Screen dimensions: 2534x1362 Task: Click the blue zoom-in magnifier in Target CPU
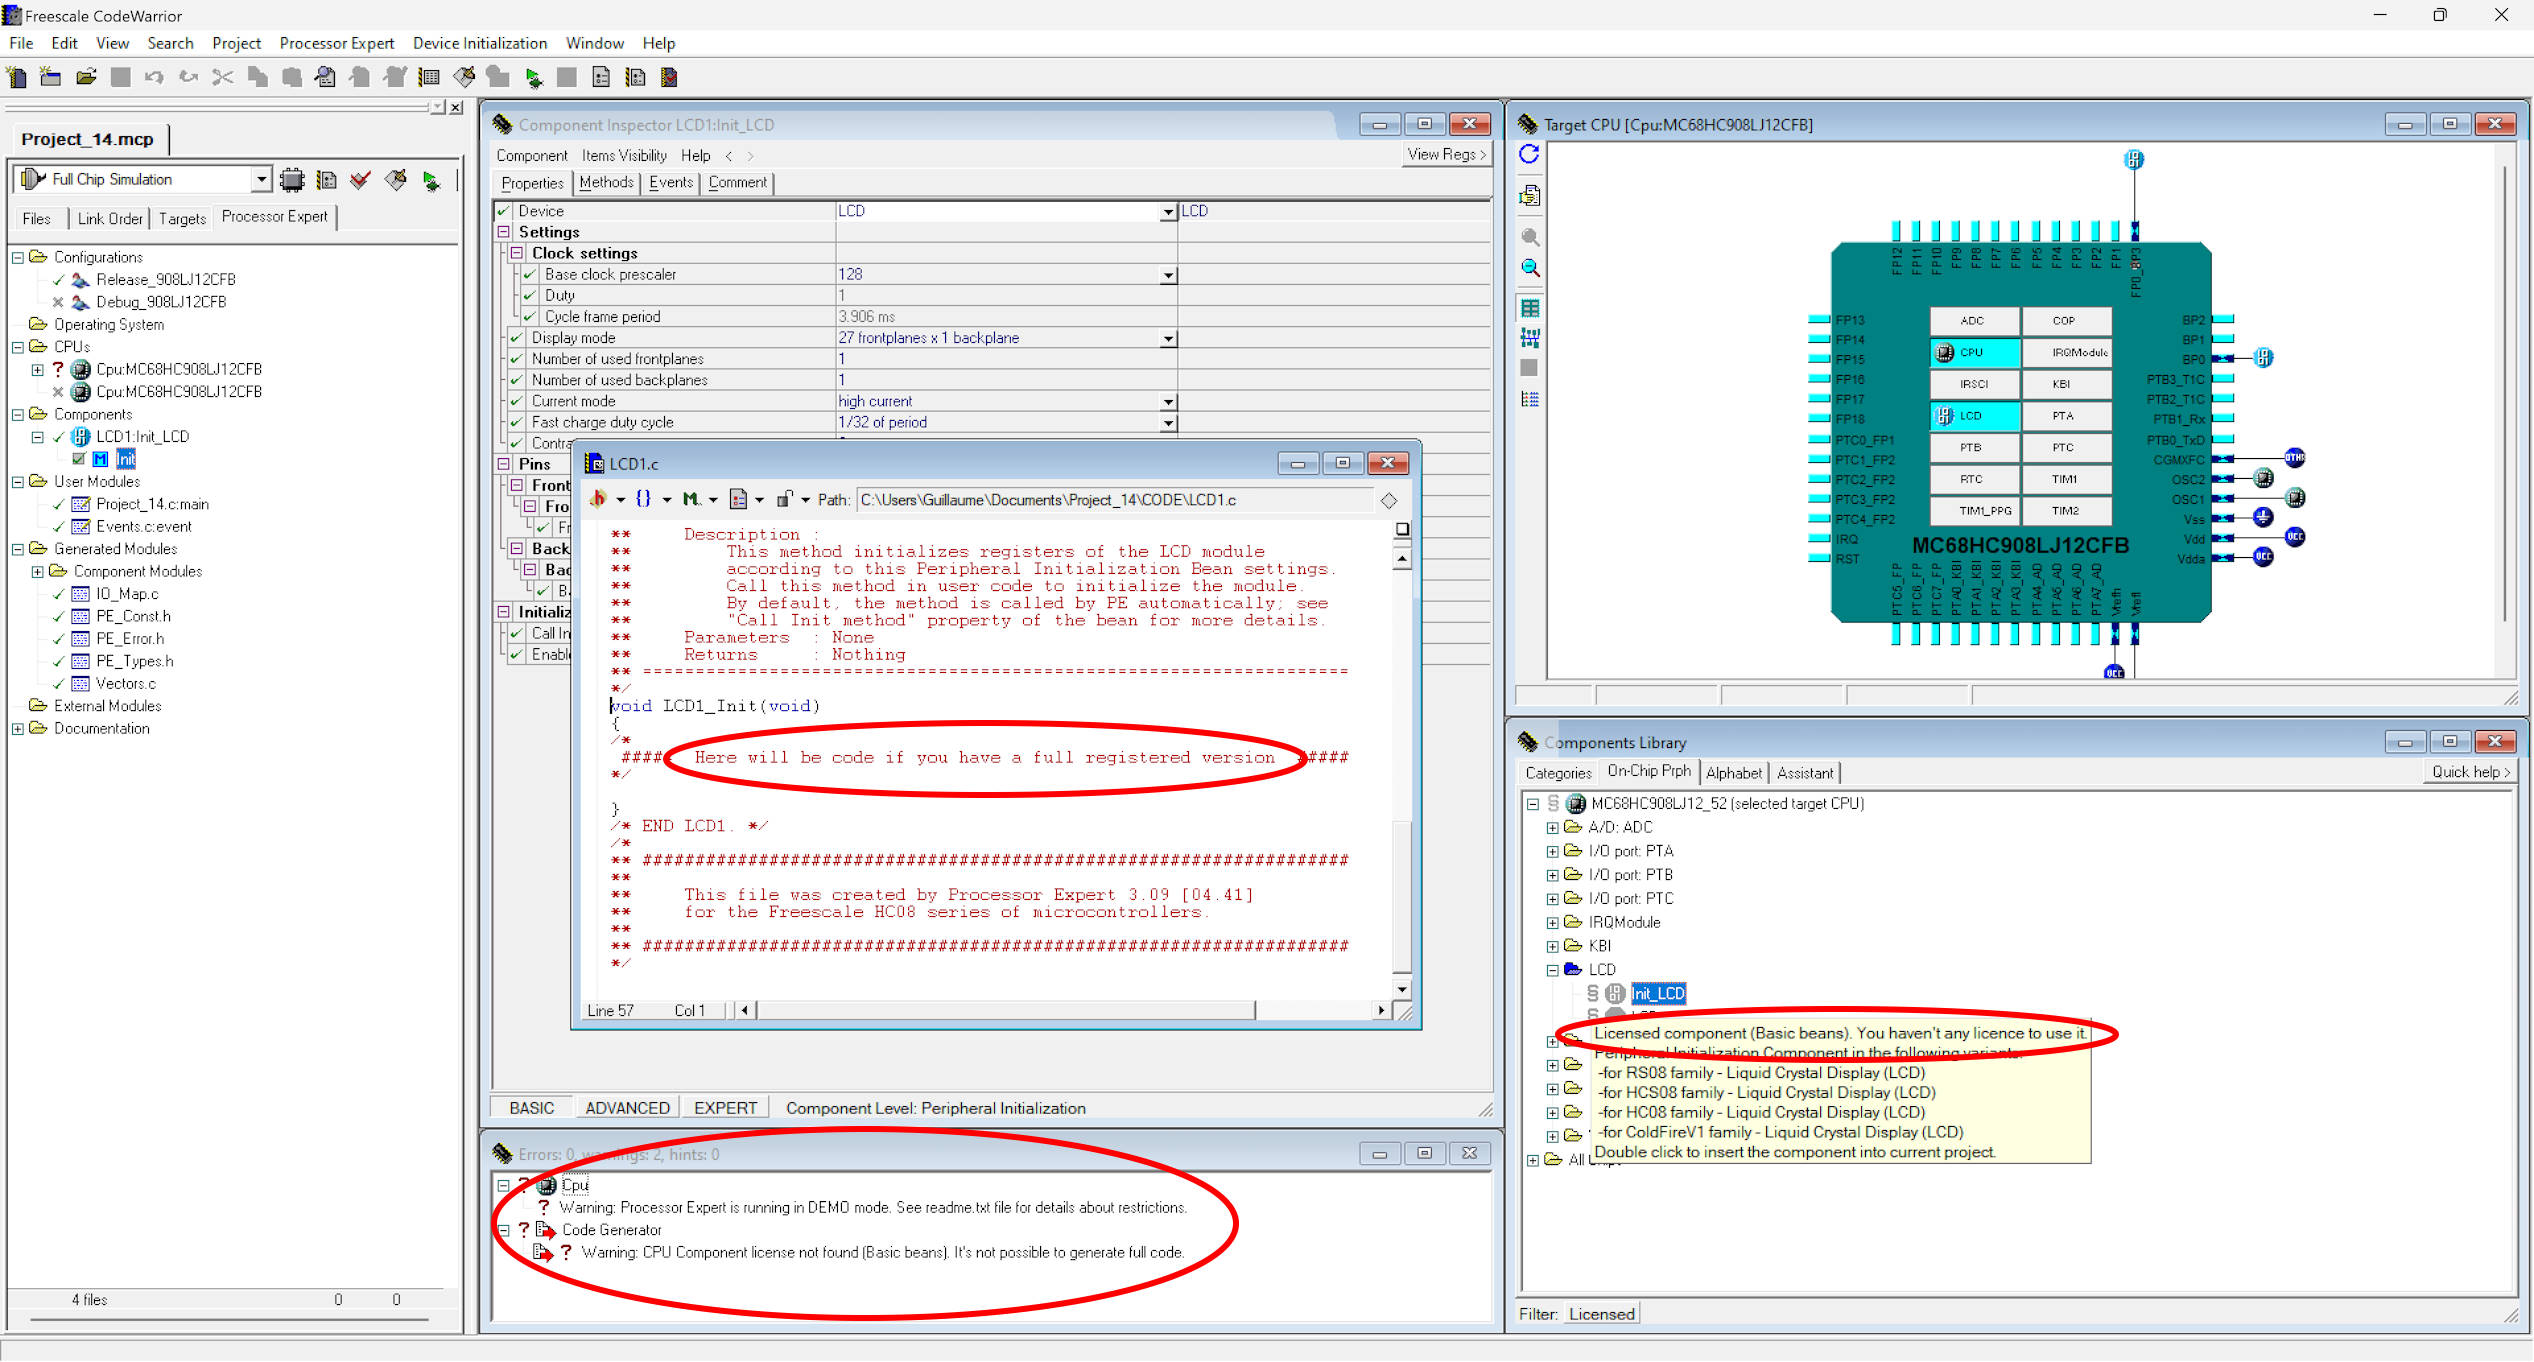coord(1530,268)
